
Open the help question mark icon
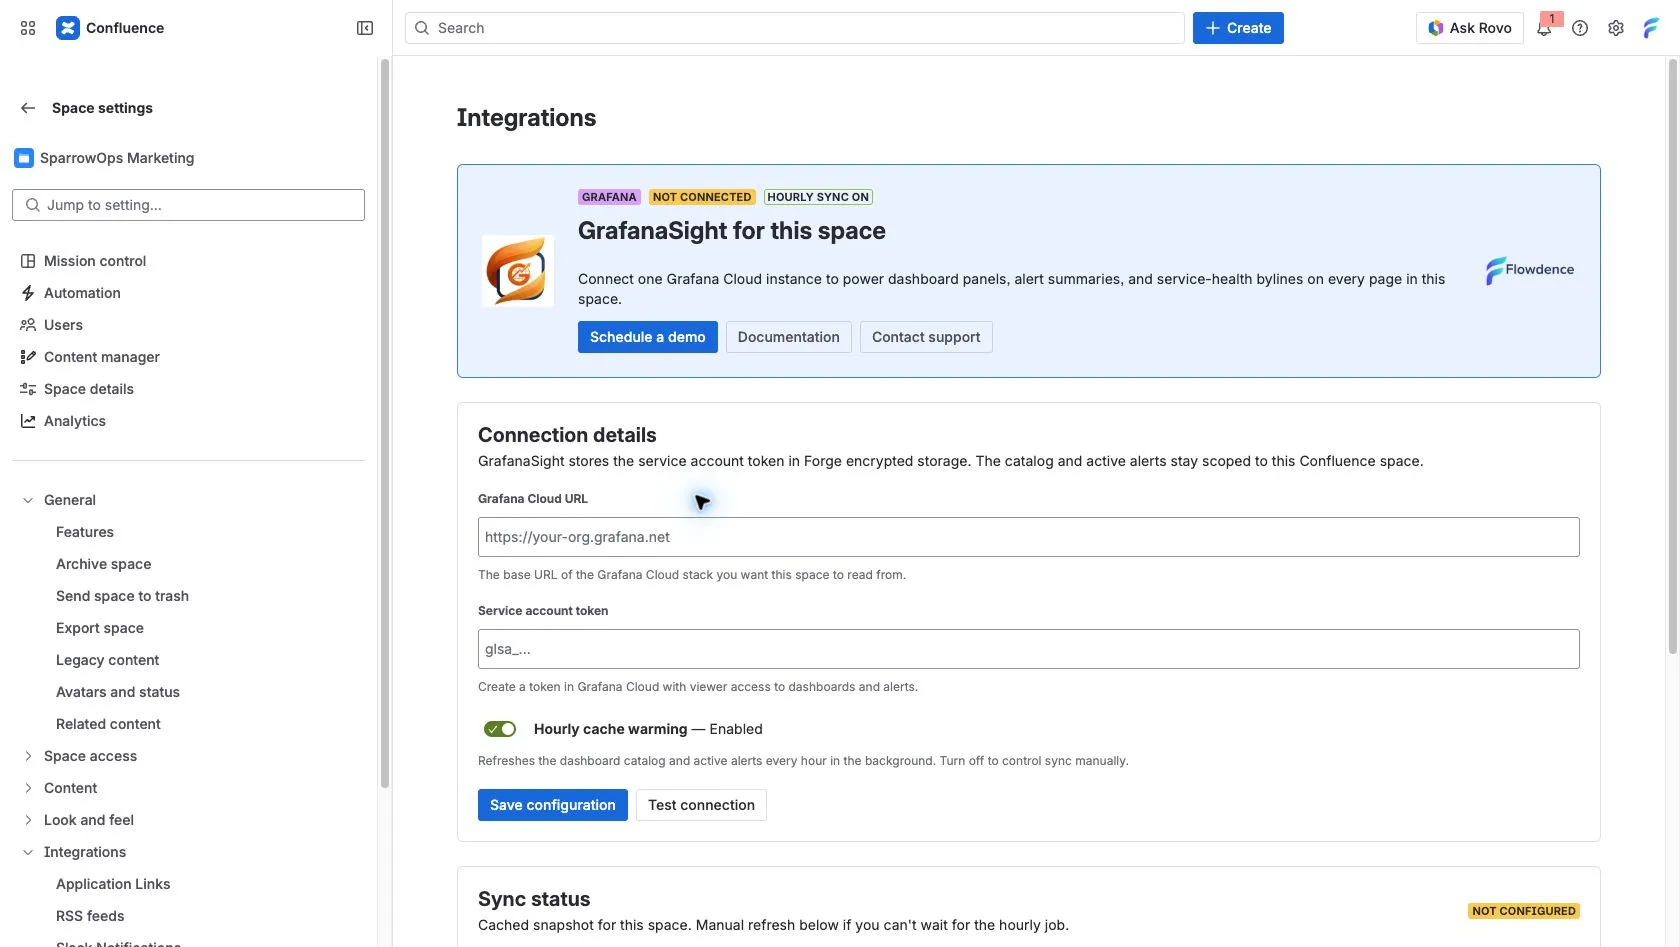(x=1580, y=28)
